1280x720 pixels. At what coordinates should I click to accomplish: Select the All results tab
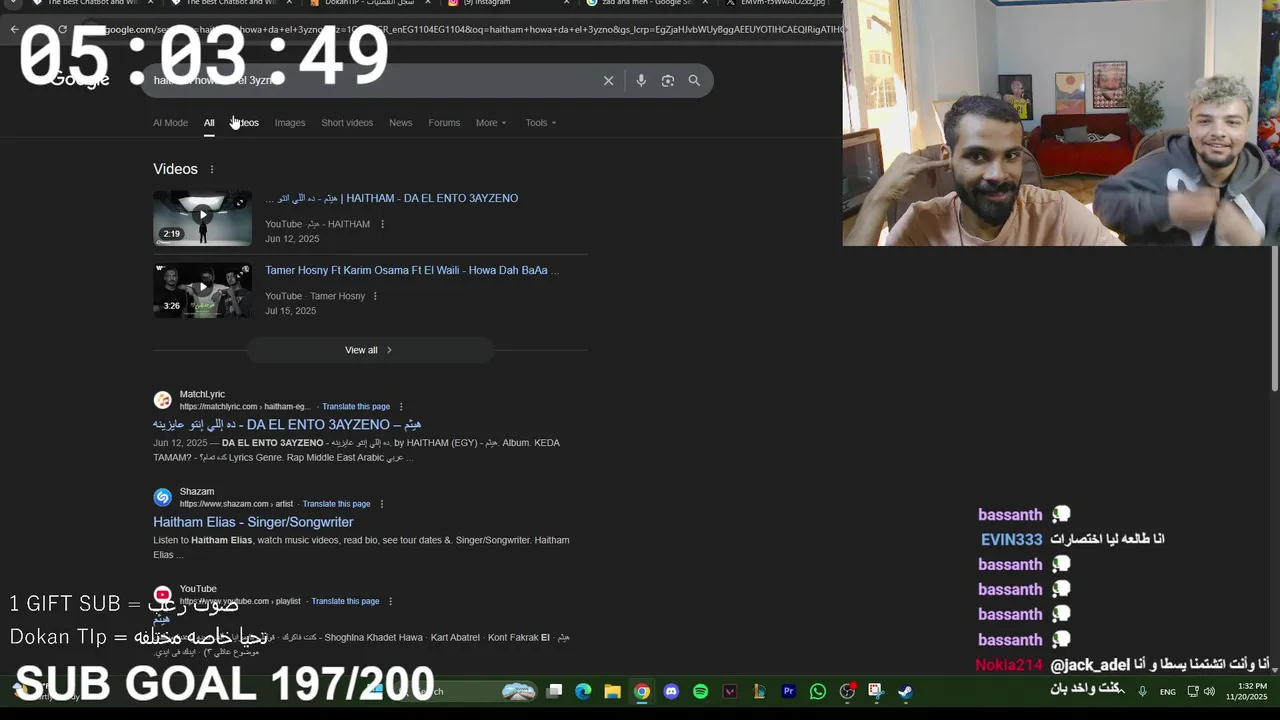pyautogui.click(x=209, y=123)
